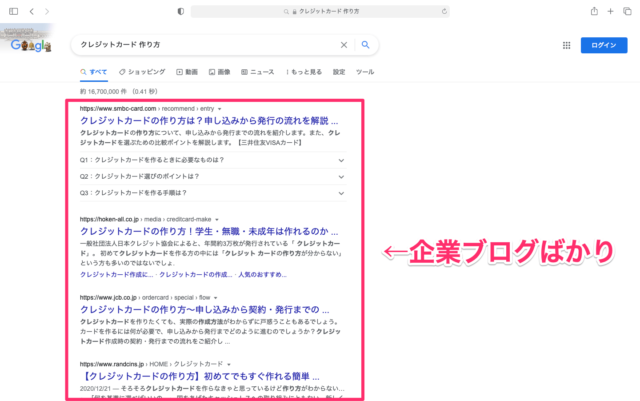
Task: Open the Share icon in the toolbar
Action: 594,11
